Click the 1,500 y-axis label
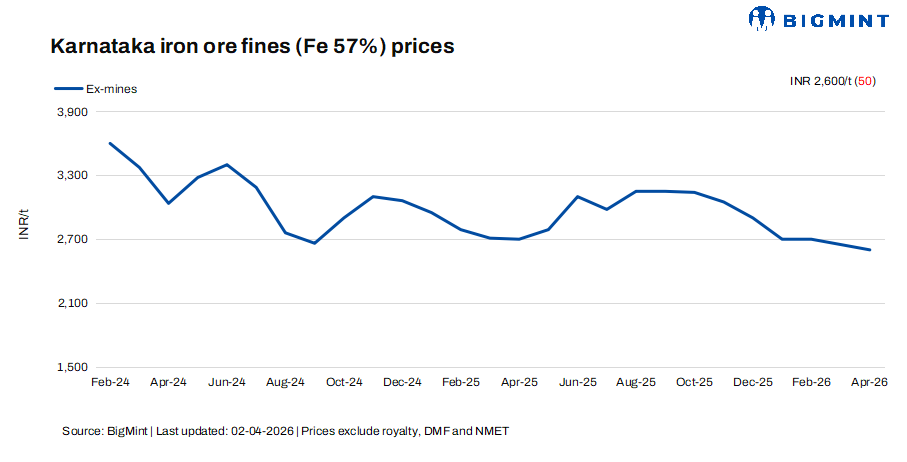The width and height of the screenshot is (907, 462). coord(73,367)
